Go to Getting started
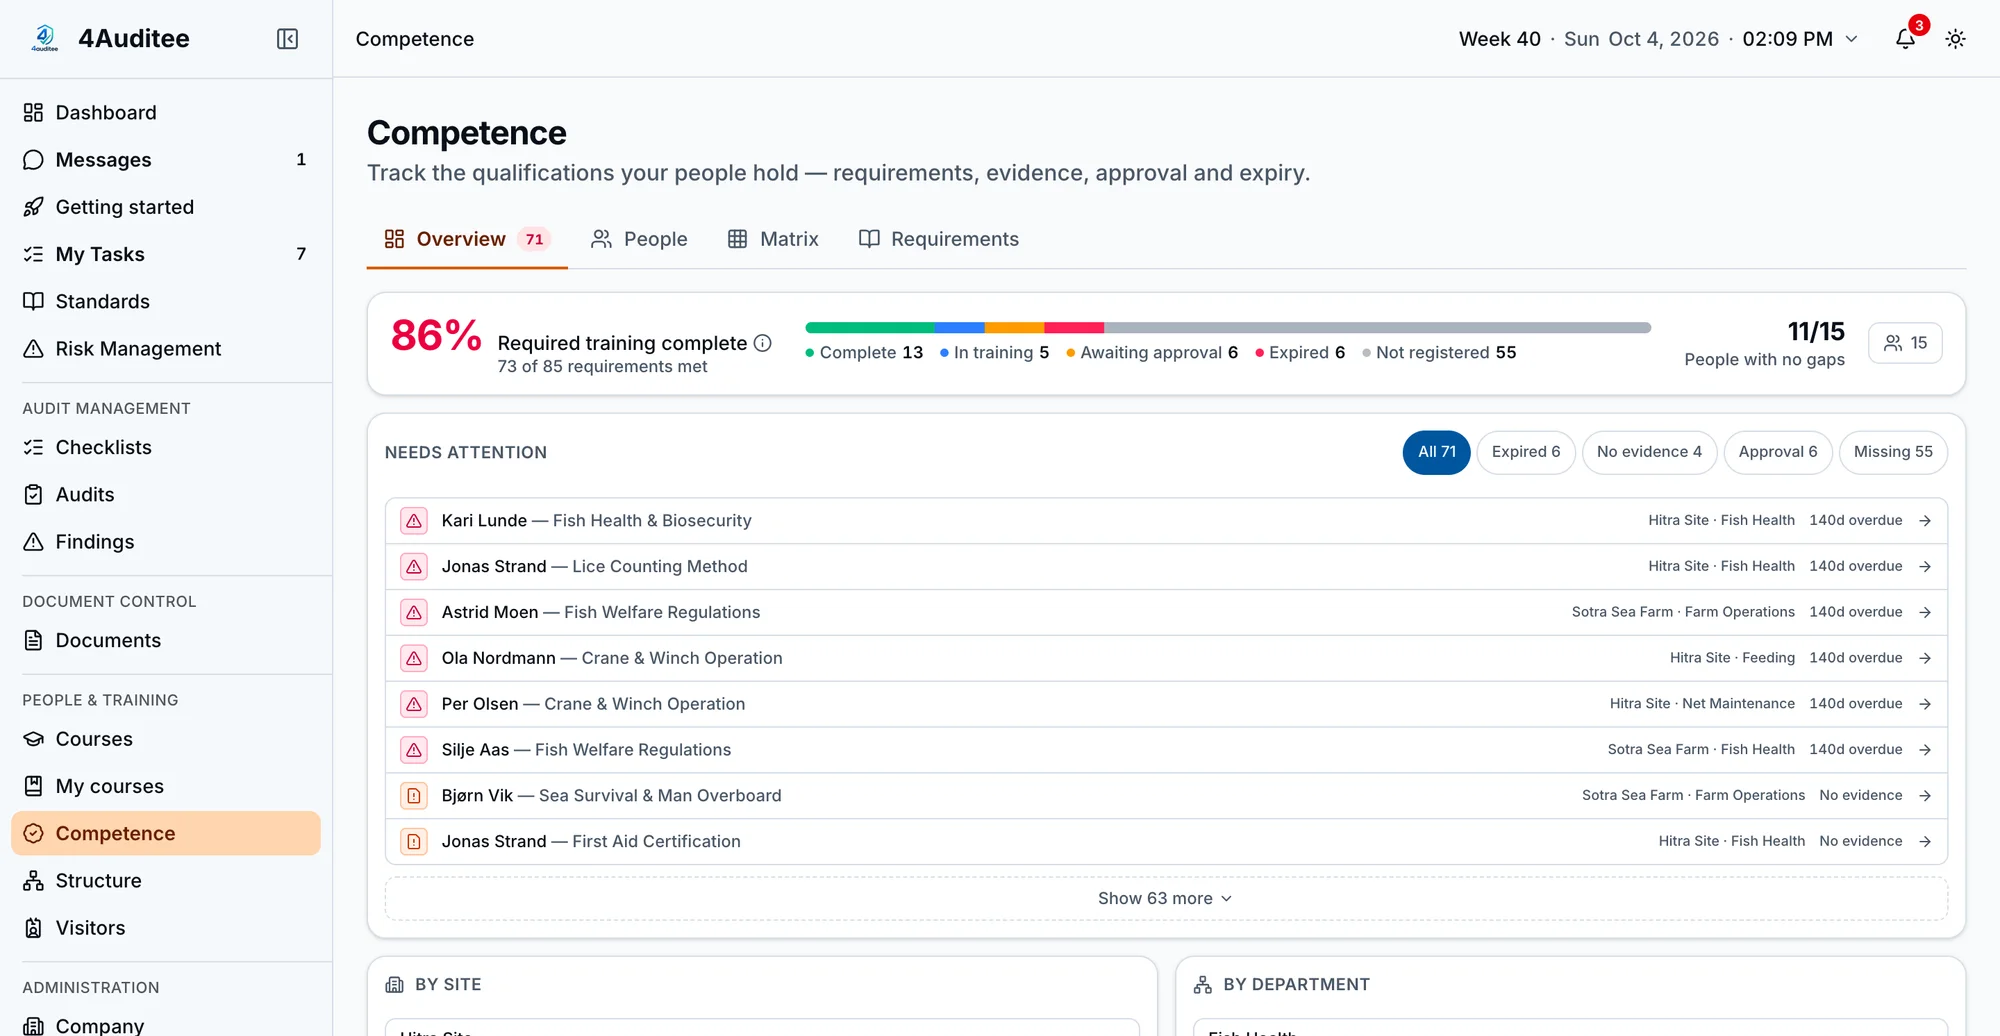The height and width of the screenshot is (1036, 2000). point(166,207)
